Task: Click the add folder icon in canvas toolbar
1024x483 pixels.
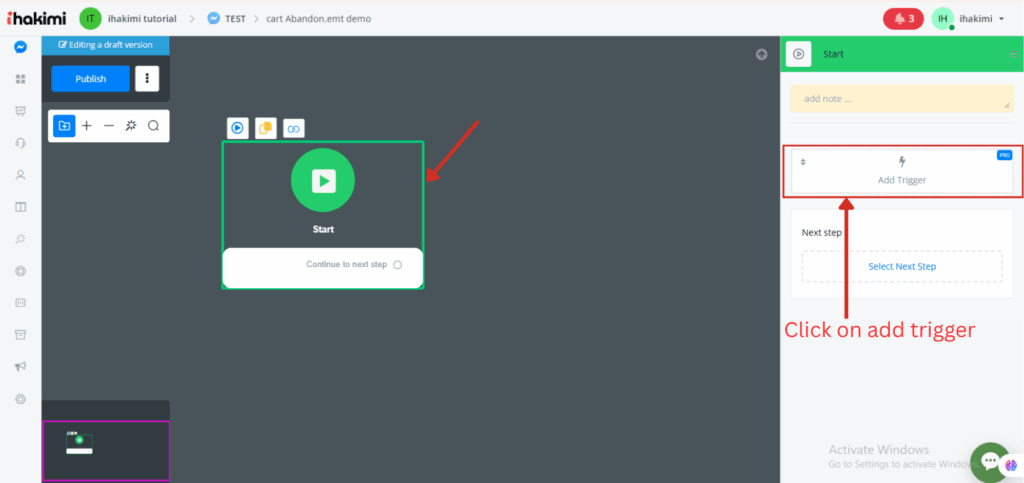Action: (x=64, y=126)
